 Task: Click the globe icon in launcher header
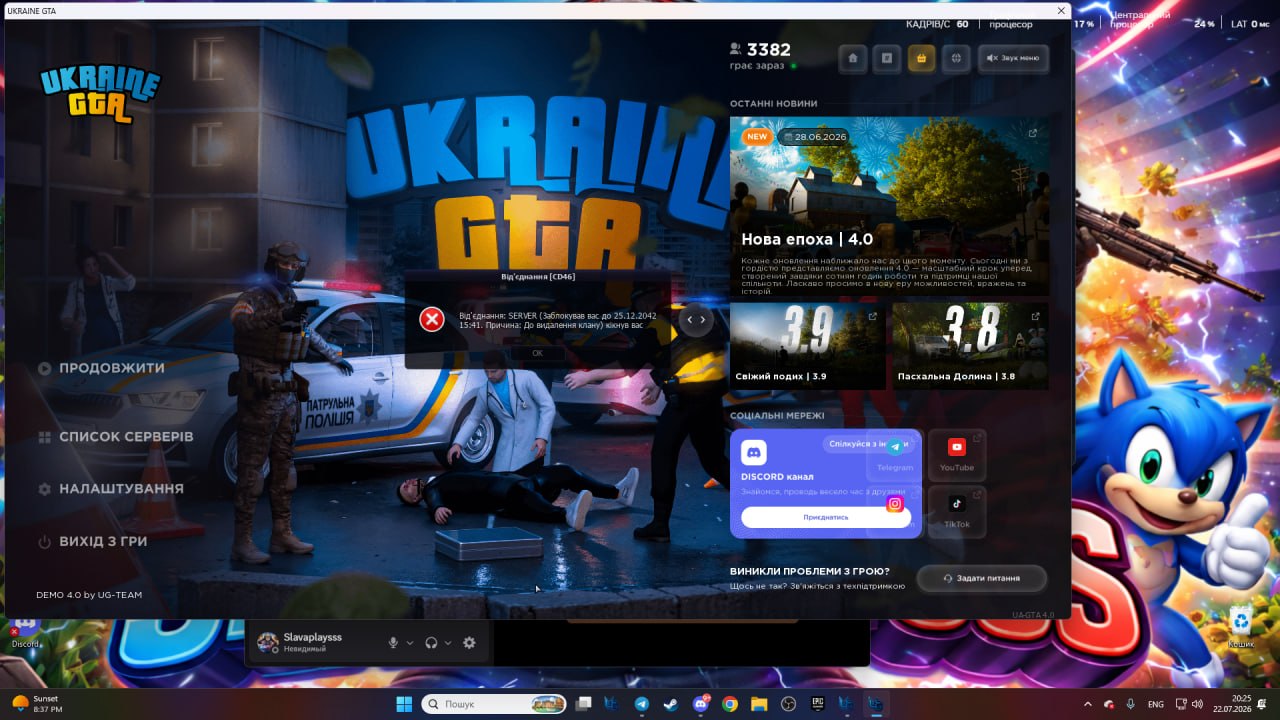956,58
